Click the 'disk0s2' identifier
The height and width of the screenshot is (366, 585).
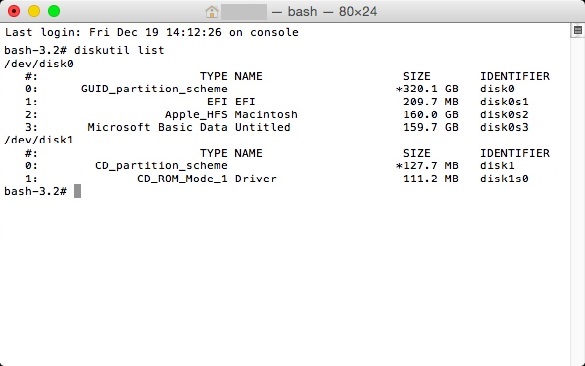coord(504,114)
